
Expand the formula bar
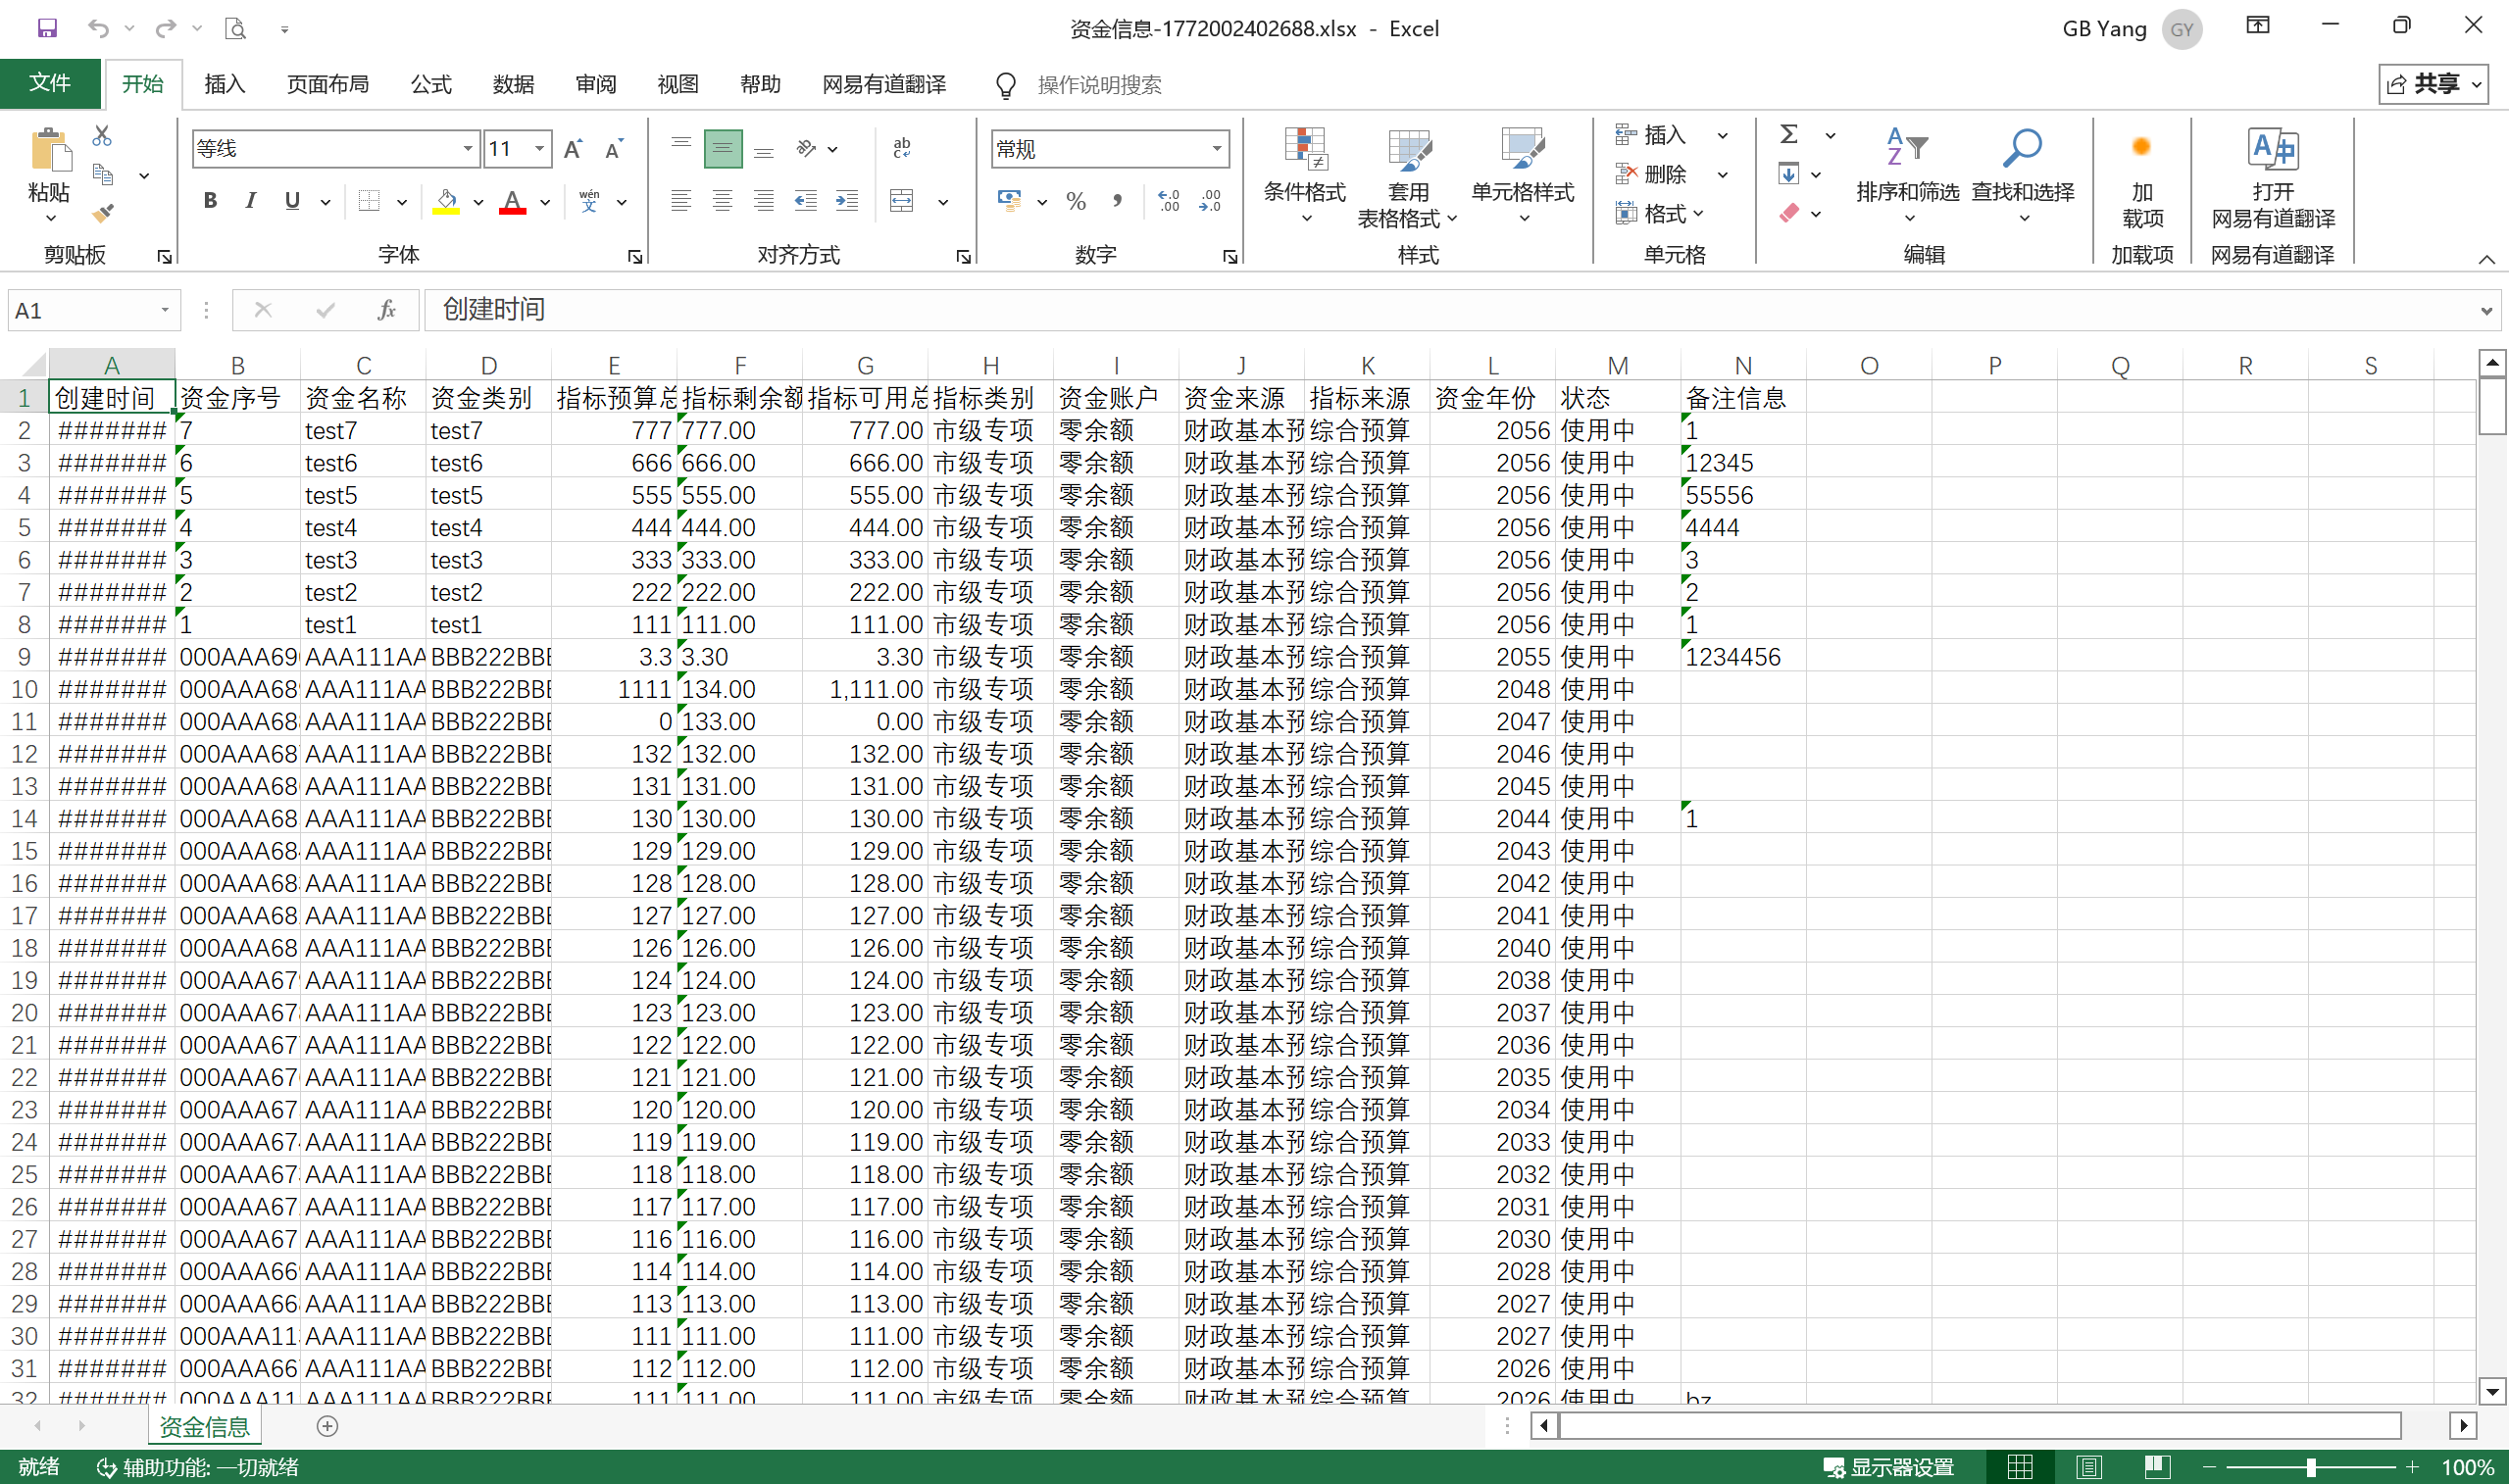coord(2486,311)
